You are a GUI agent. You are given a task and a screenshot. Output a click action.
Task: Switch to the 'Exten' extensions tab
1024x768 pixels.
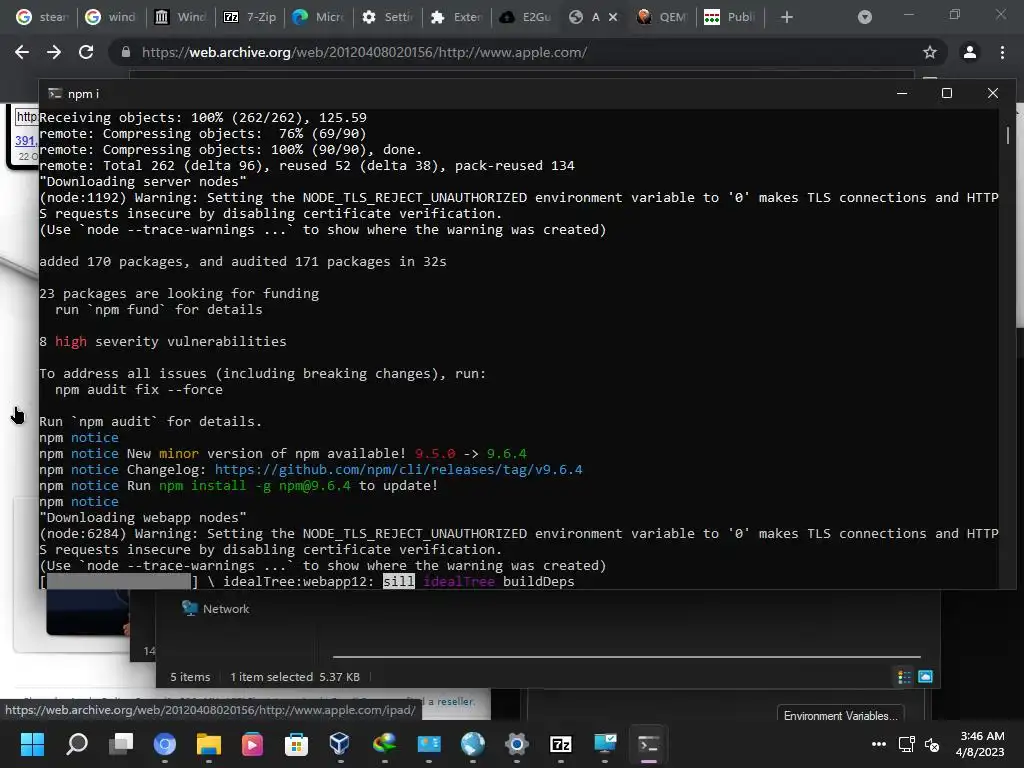457,18
